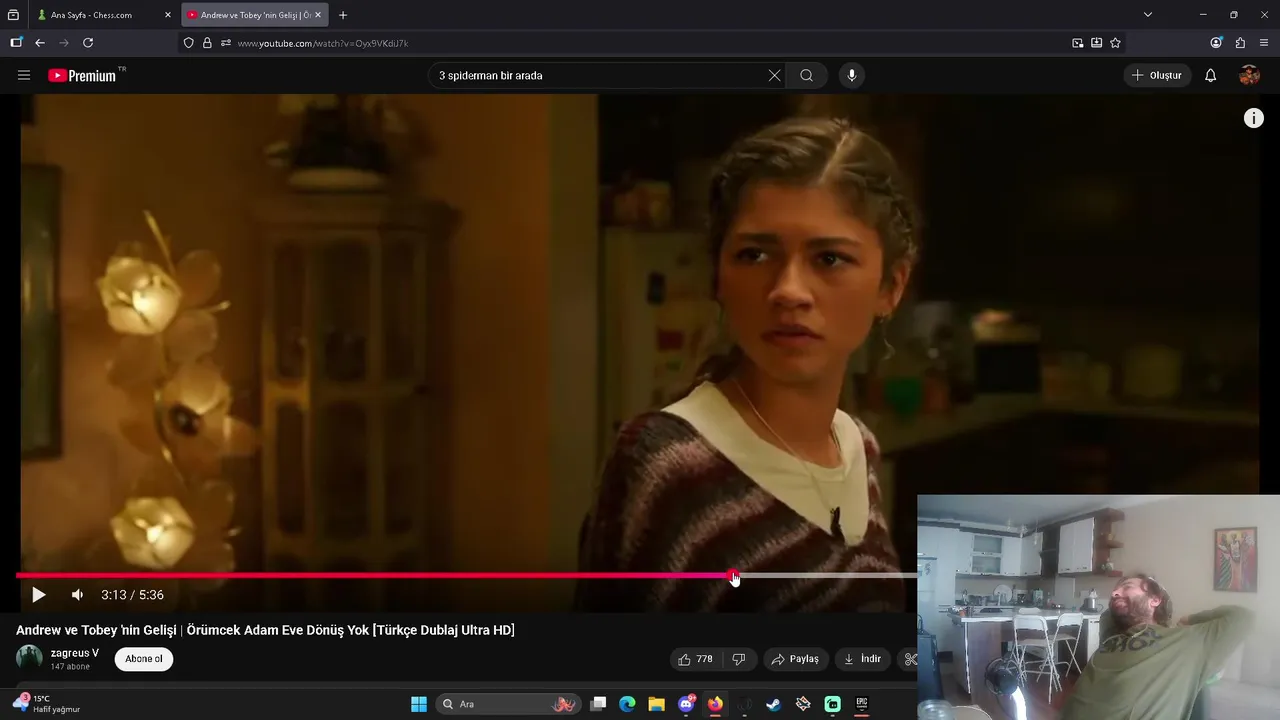1280x720 pixels.
Task: Open Task View on the taskbar
Action: click(x=598, y=704)
